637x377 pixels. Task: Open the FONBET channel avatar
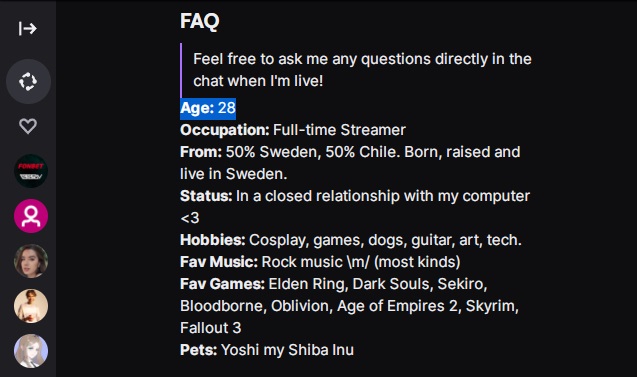tap(31, 171)
